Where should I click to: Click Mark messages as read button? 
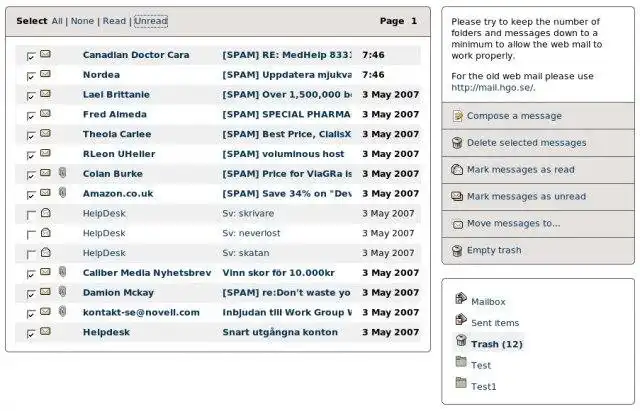[x=520, y=170]
